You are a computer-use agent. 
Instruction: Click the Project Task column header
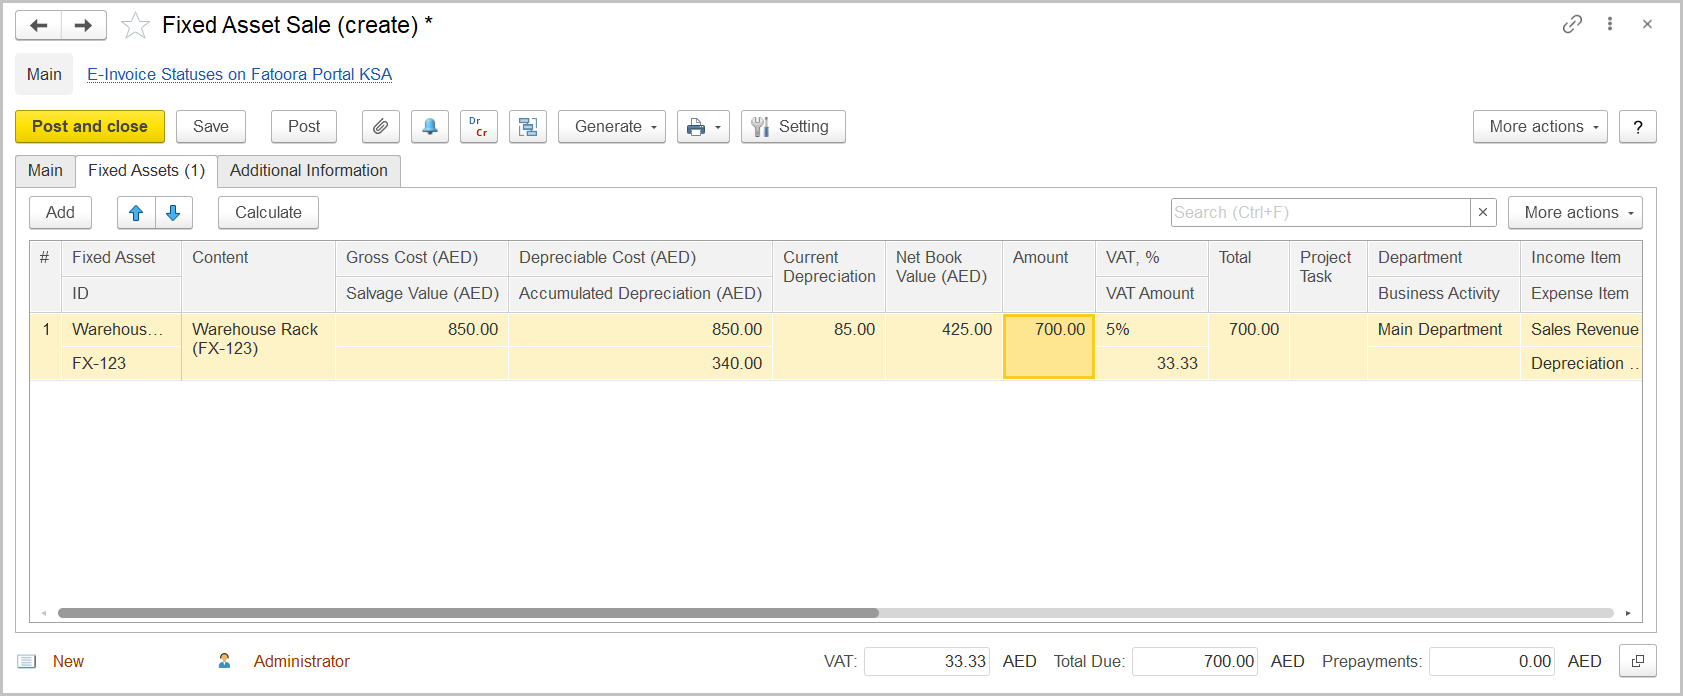(1328, 276)
